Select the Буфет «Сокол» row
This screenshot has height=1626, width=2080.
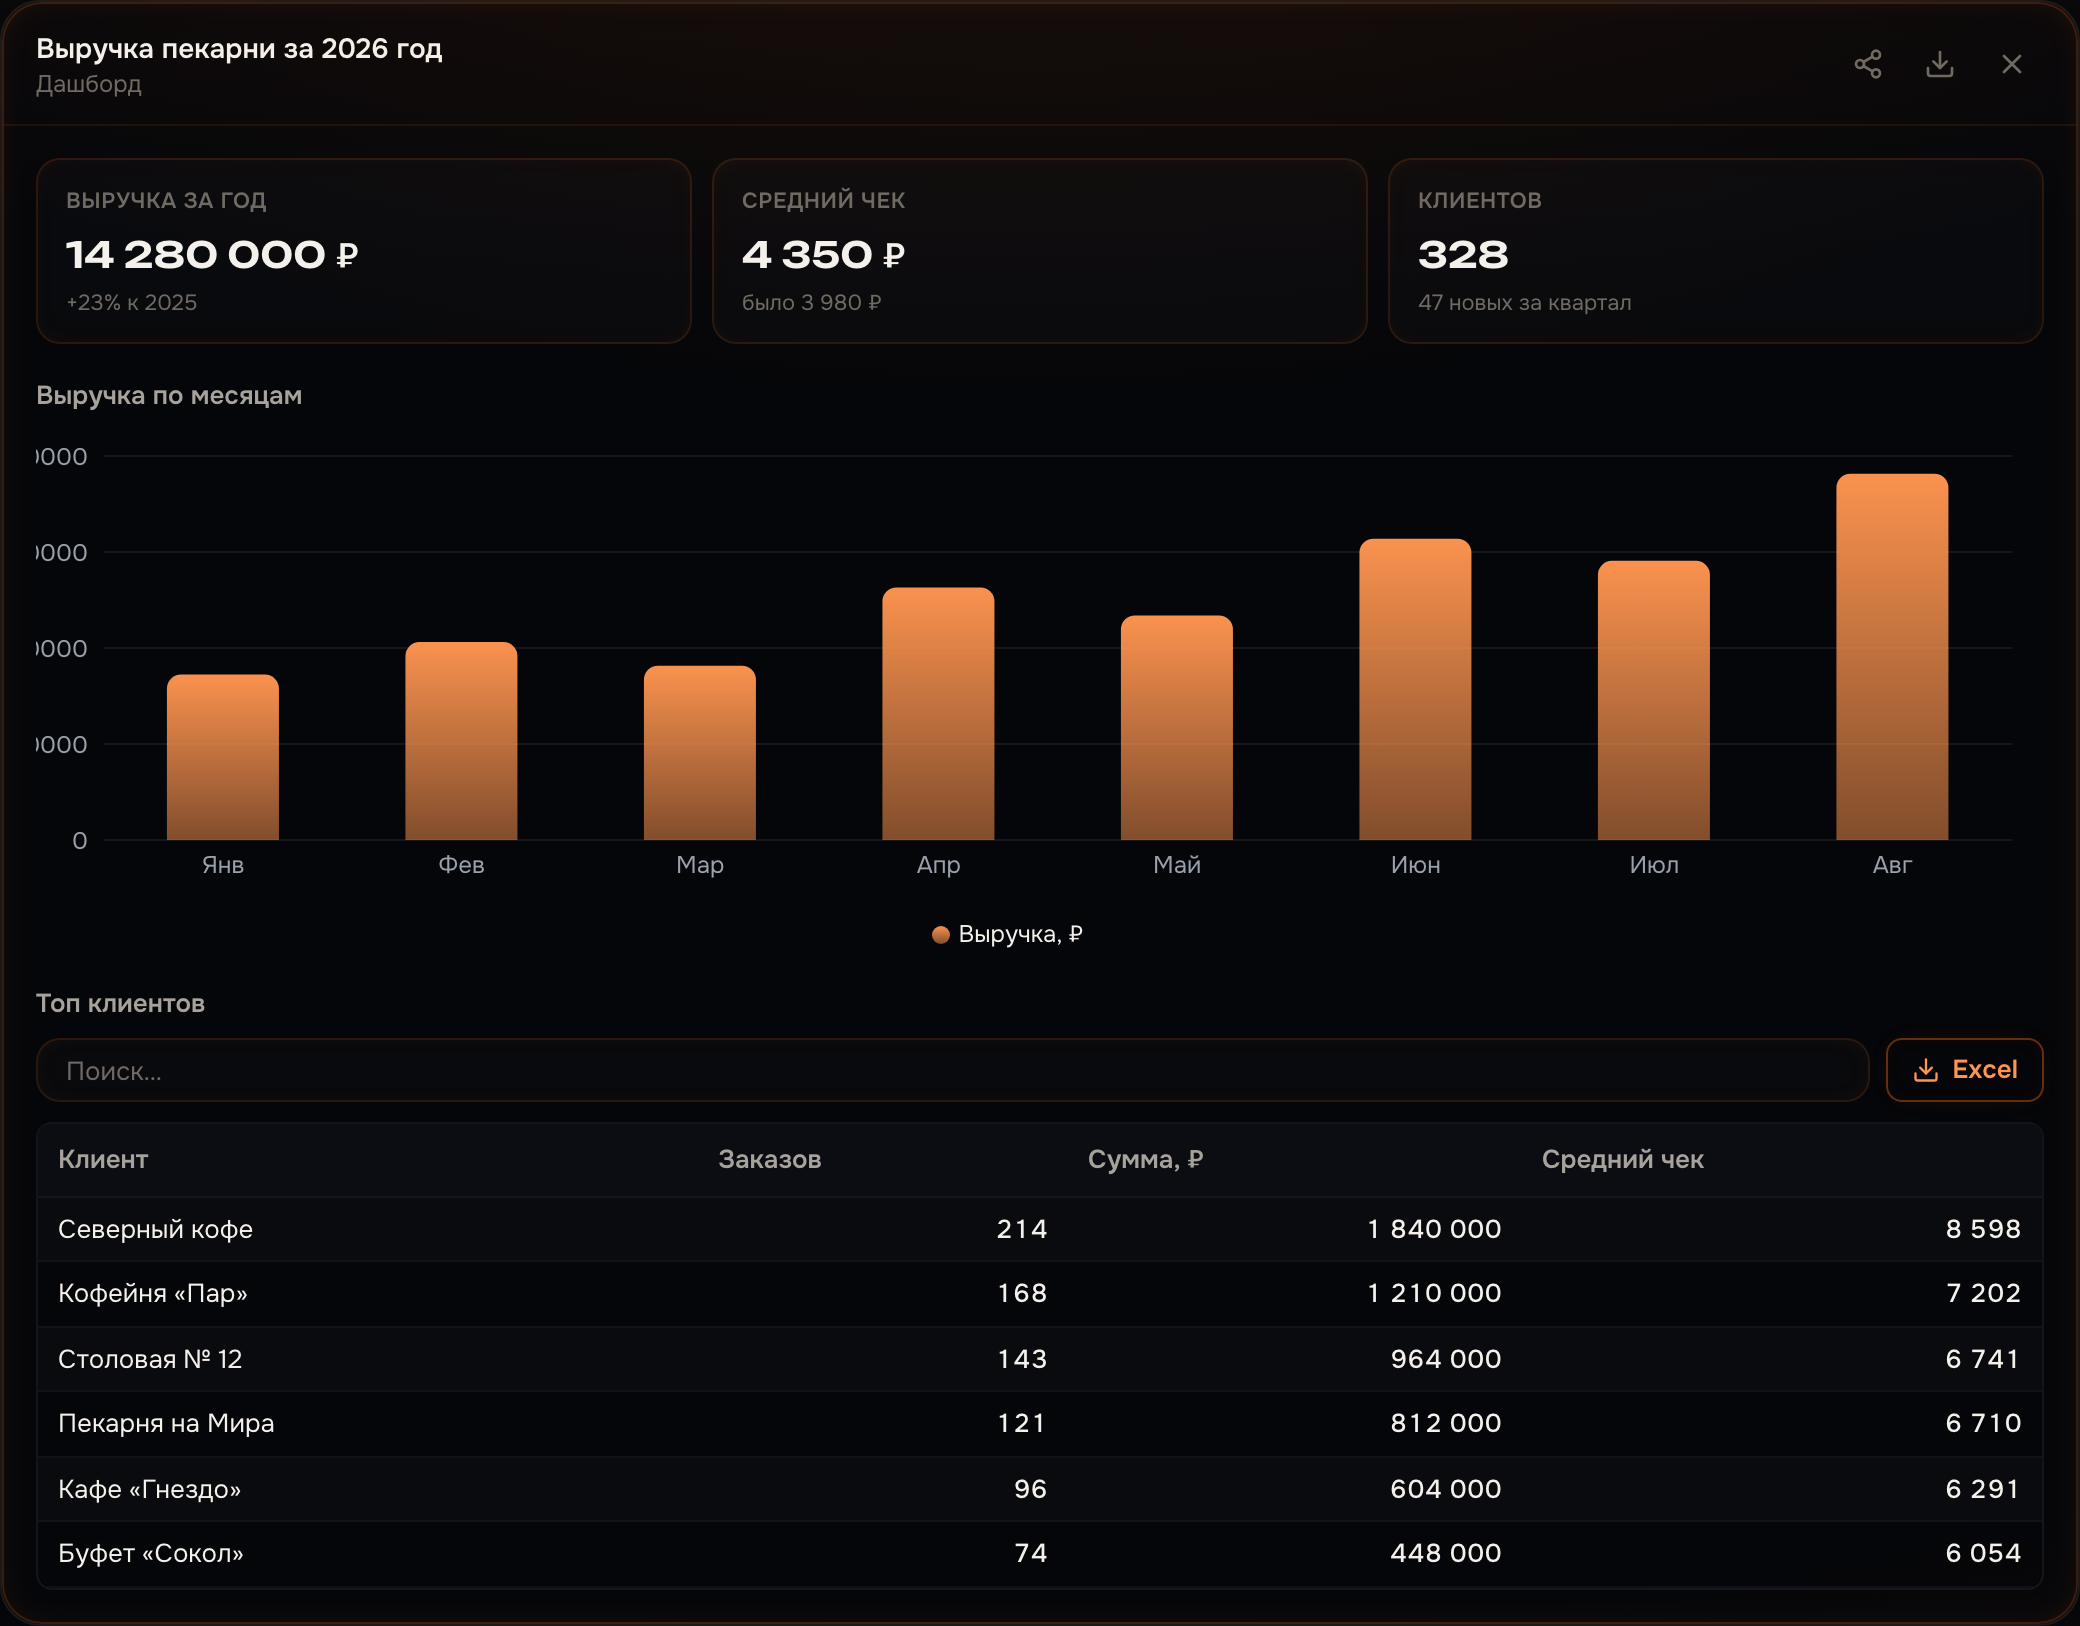click(1040, 1553)
